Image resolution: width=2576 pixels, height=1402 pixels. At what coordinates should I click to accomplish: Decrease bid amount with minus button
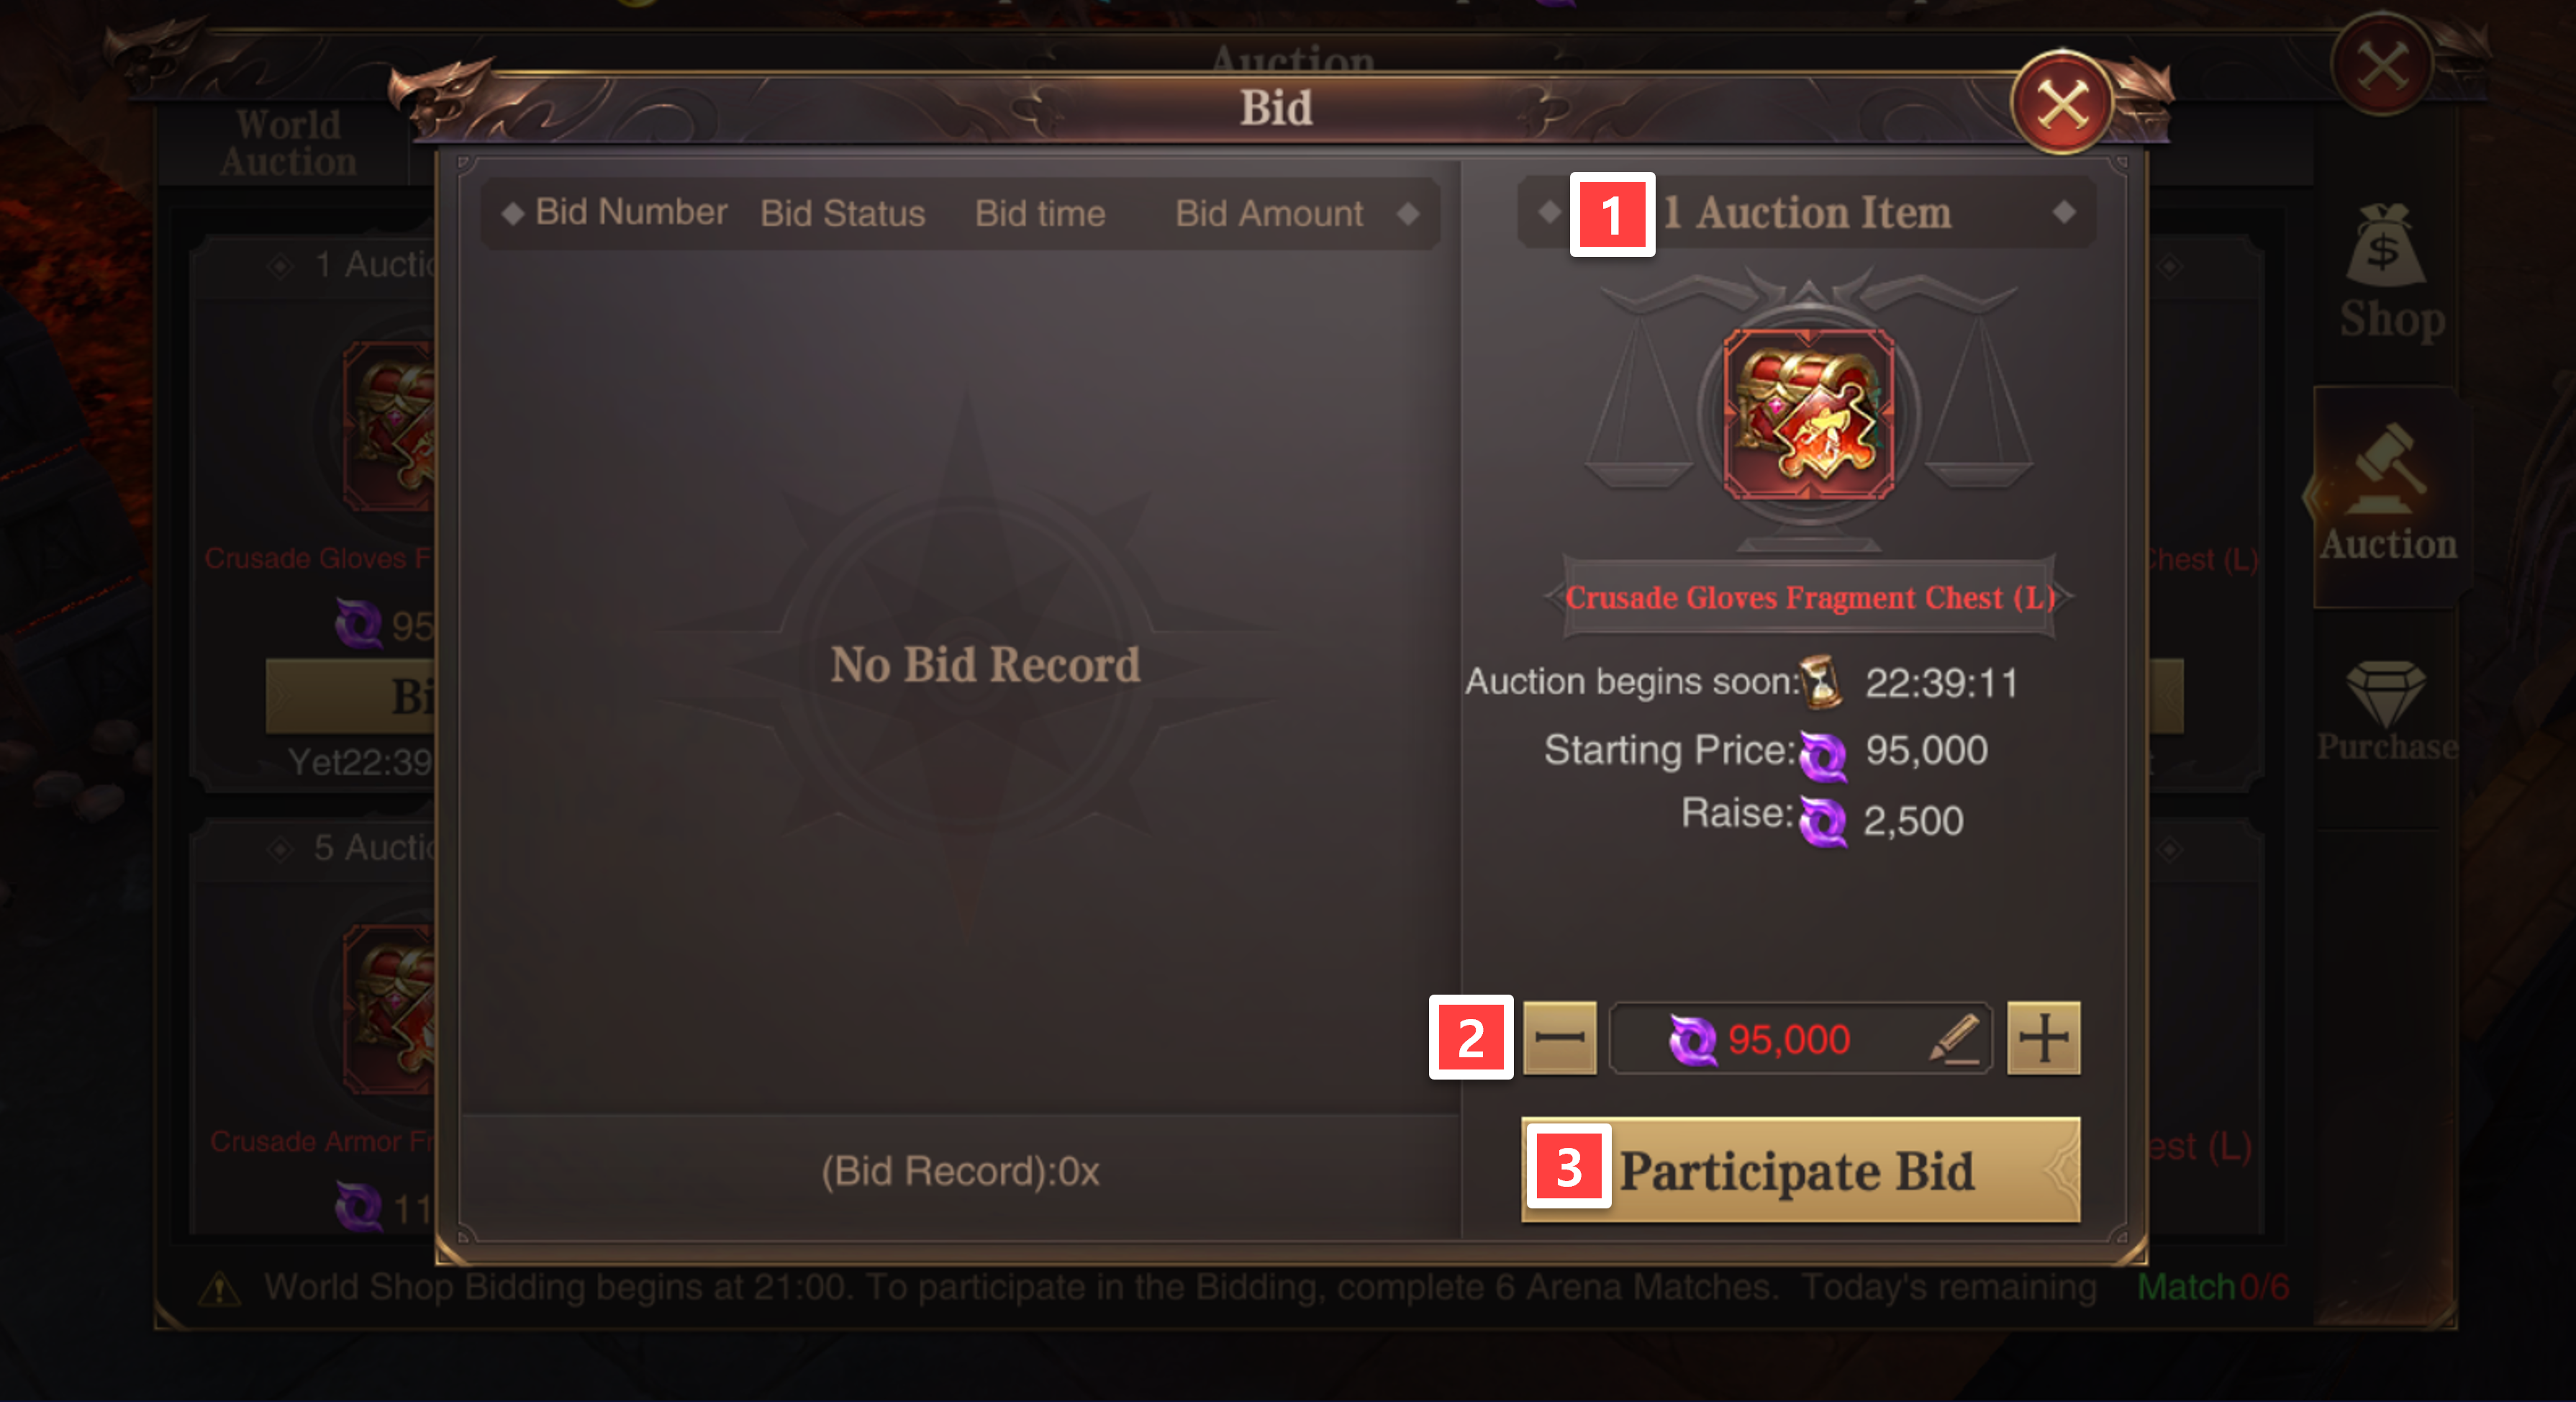tap(1559, 1037)
